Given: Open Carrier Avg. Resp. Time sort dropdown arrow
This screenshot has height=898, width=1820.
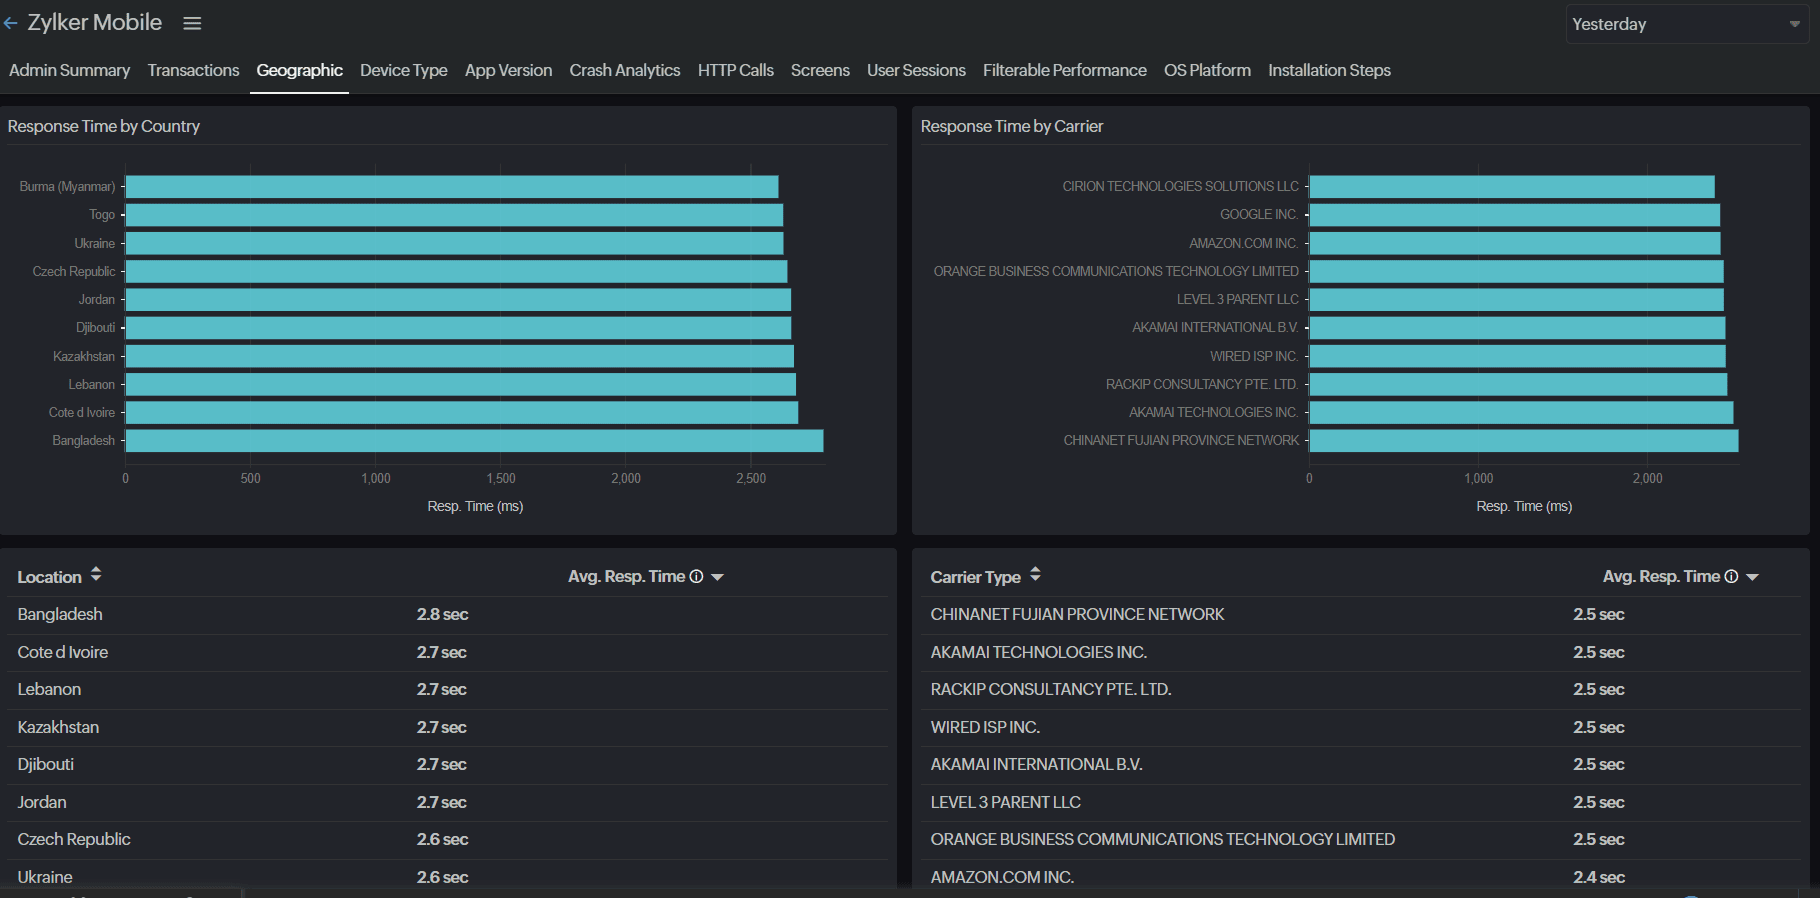Looking at the screenshot, I should pyautogui.click(x=1752, y=577).
